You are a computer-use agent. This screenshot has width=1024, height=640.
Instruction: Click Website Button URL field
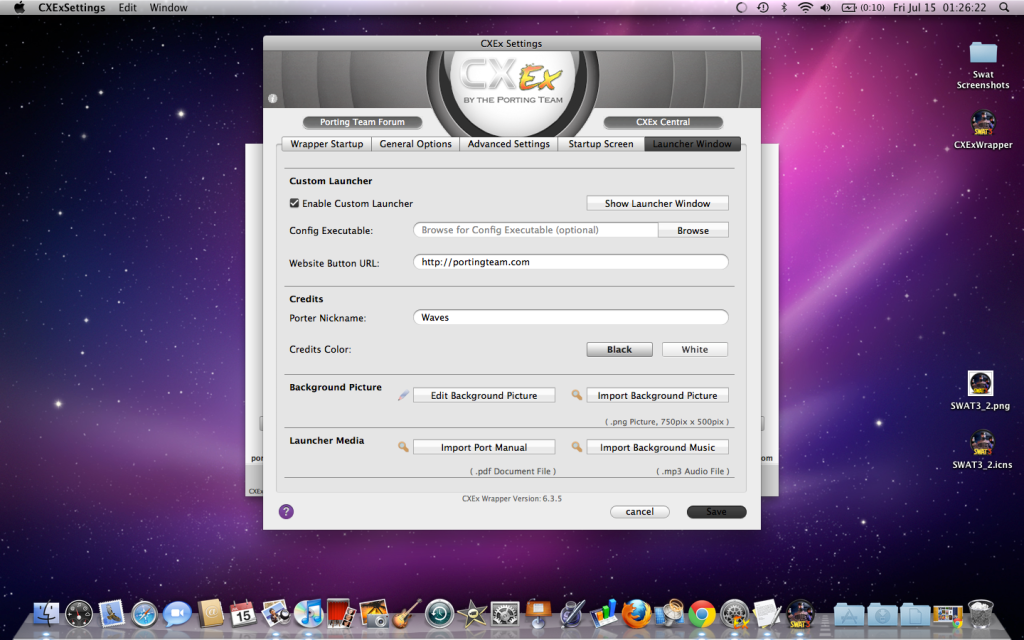[x=571, y=262]
